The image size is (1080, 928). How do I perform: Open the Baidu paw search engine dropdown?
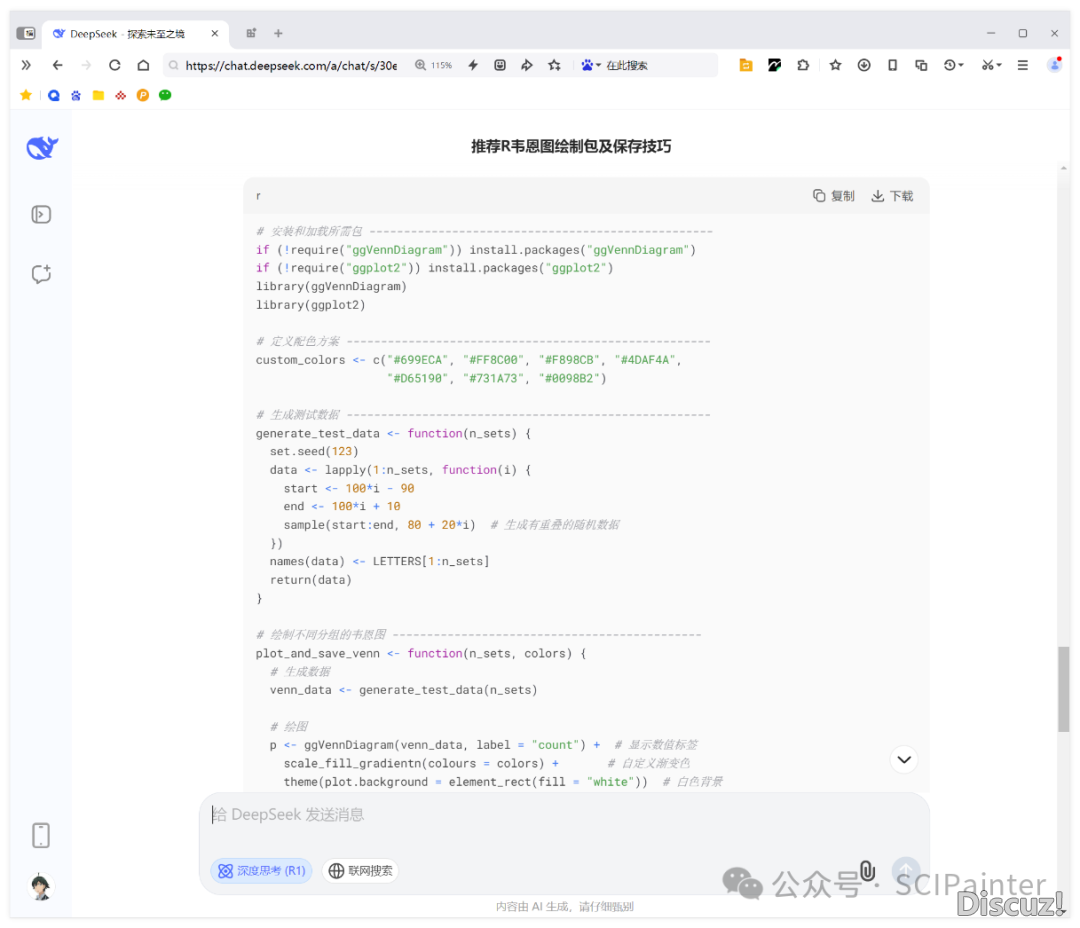click(x=590, y=65)
